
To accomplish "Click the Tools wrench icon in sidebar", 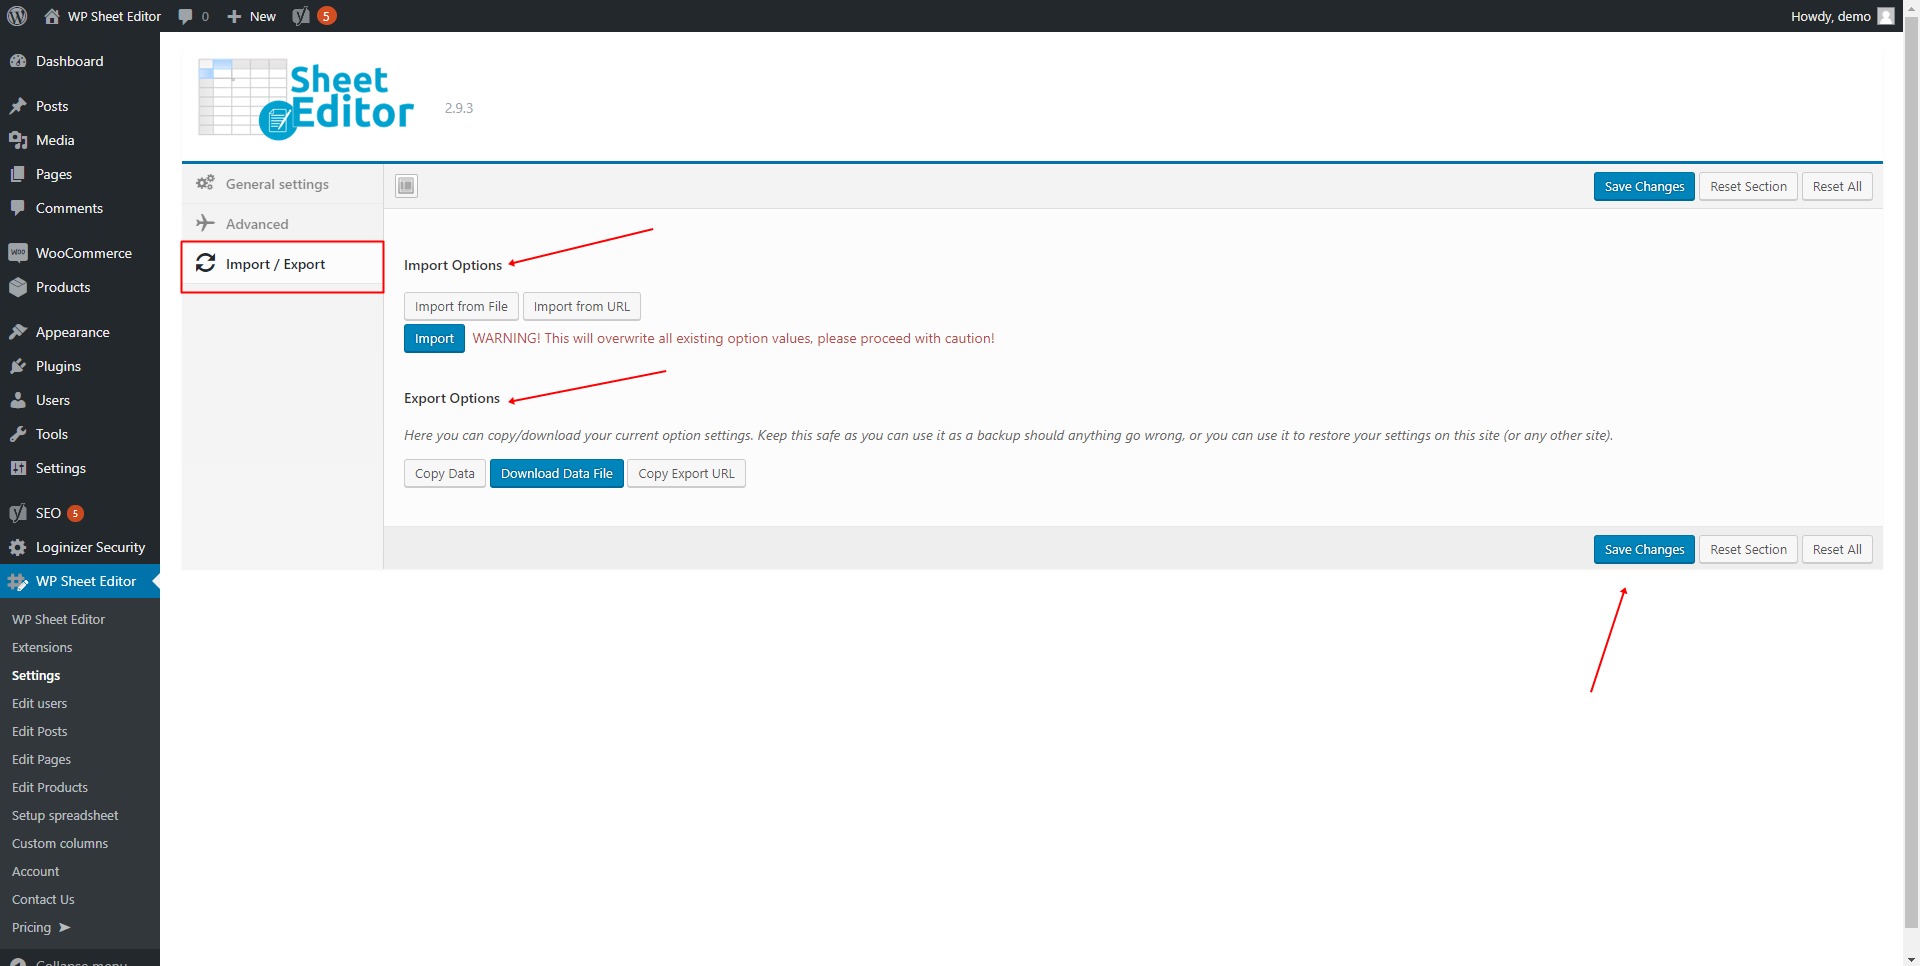I will pos(20,434).
